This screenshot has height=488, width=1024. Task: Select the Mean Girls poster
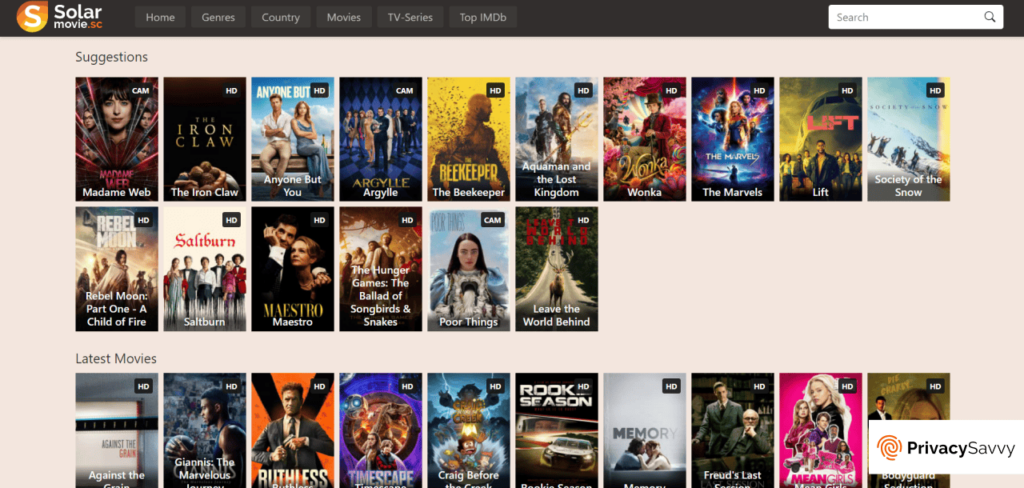pyautogui.click(x=821, y=431)
